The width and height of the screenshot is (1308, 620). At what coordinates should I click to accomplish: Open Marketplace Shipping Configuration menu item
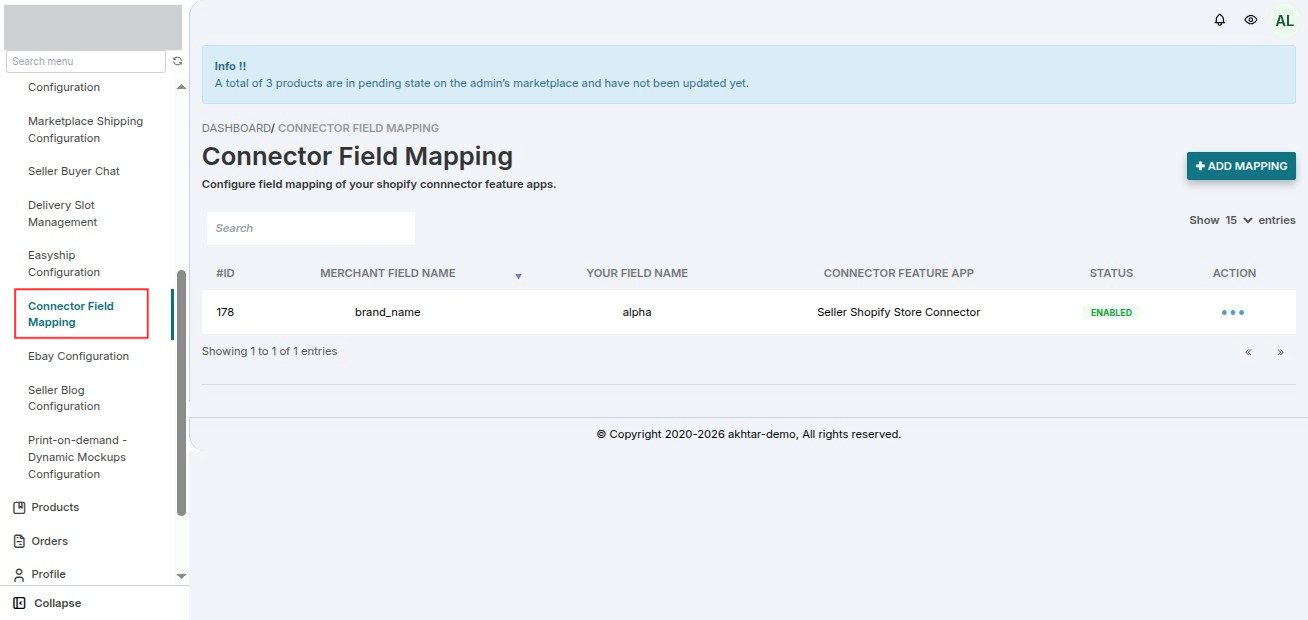[x=85, y=130]
